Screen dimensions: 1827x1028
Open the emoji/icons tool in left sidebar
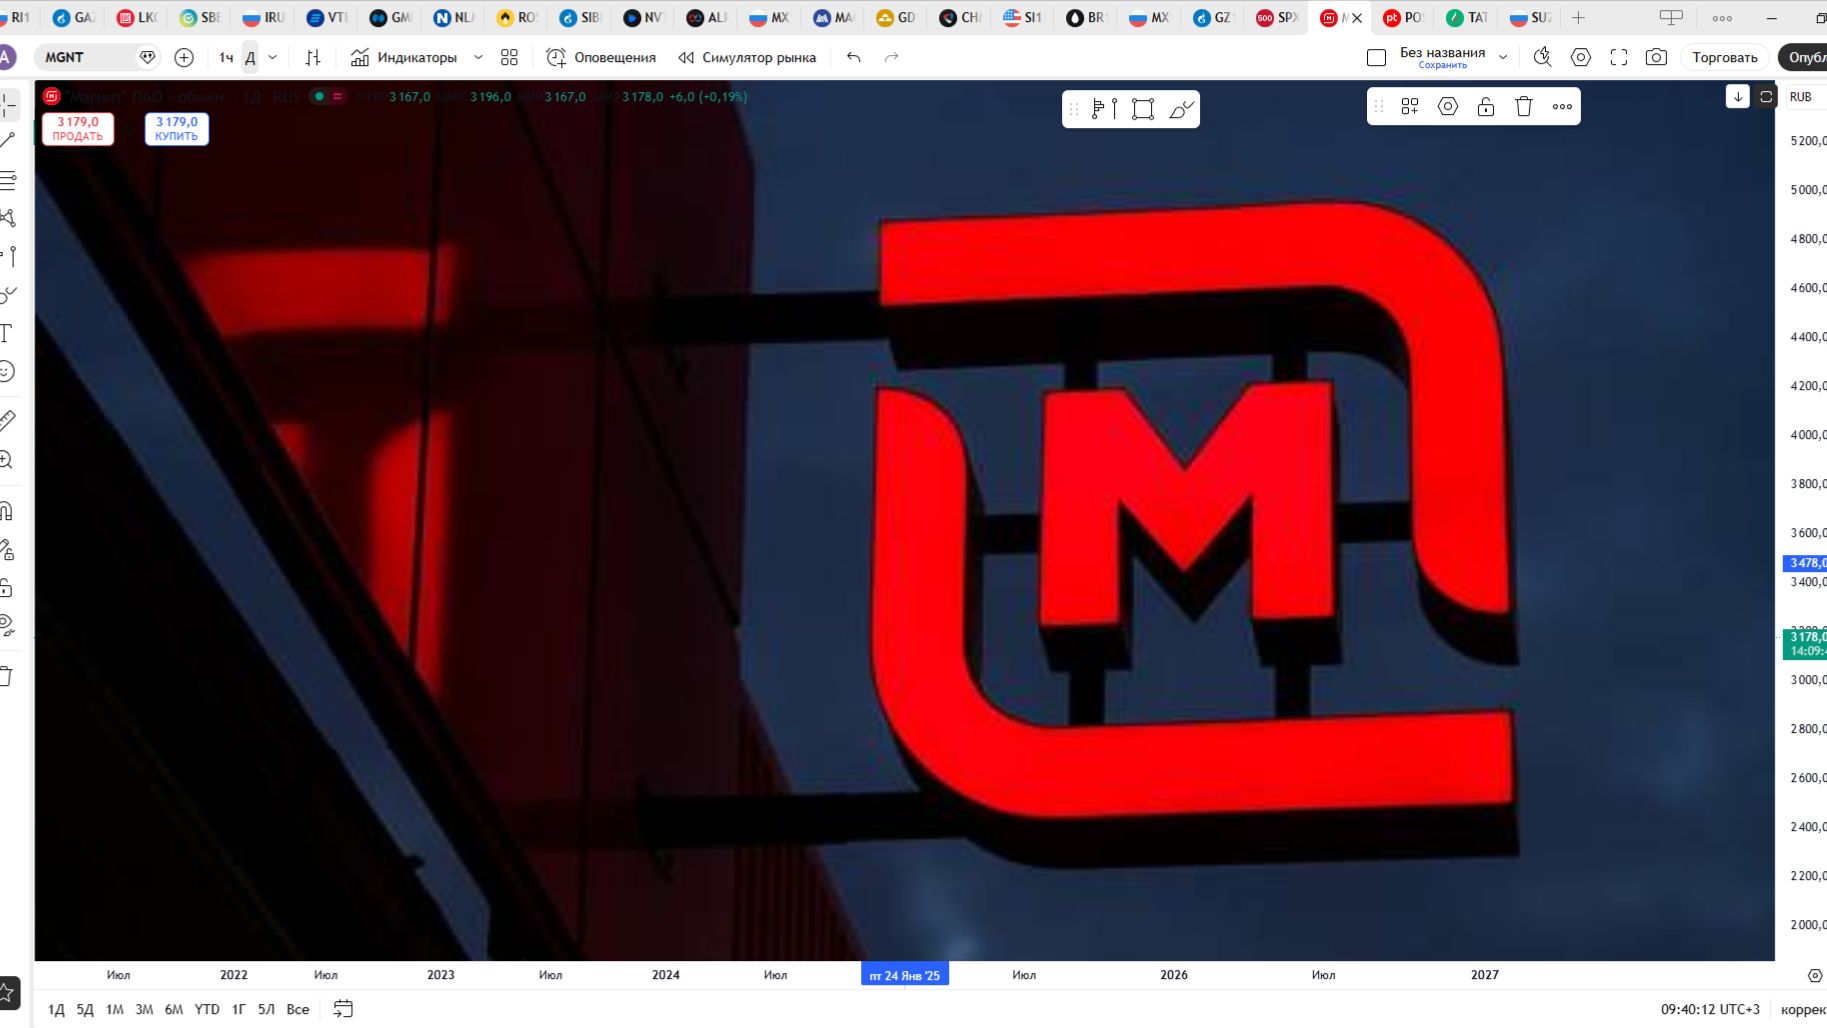(7, 372)
